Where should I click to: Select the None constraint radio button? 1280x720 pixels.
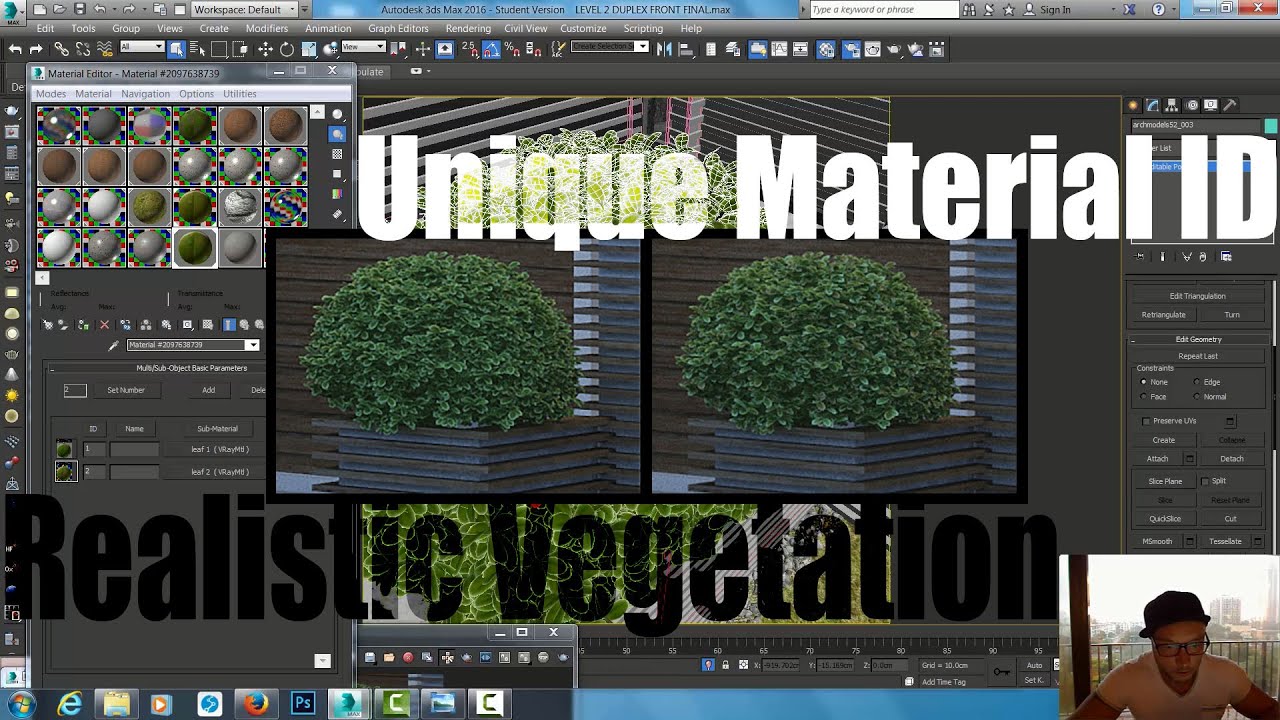[1144, 382]
